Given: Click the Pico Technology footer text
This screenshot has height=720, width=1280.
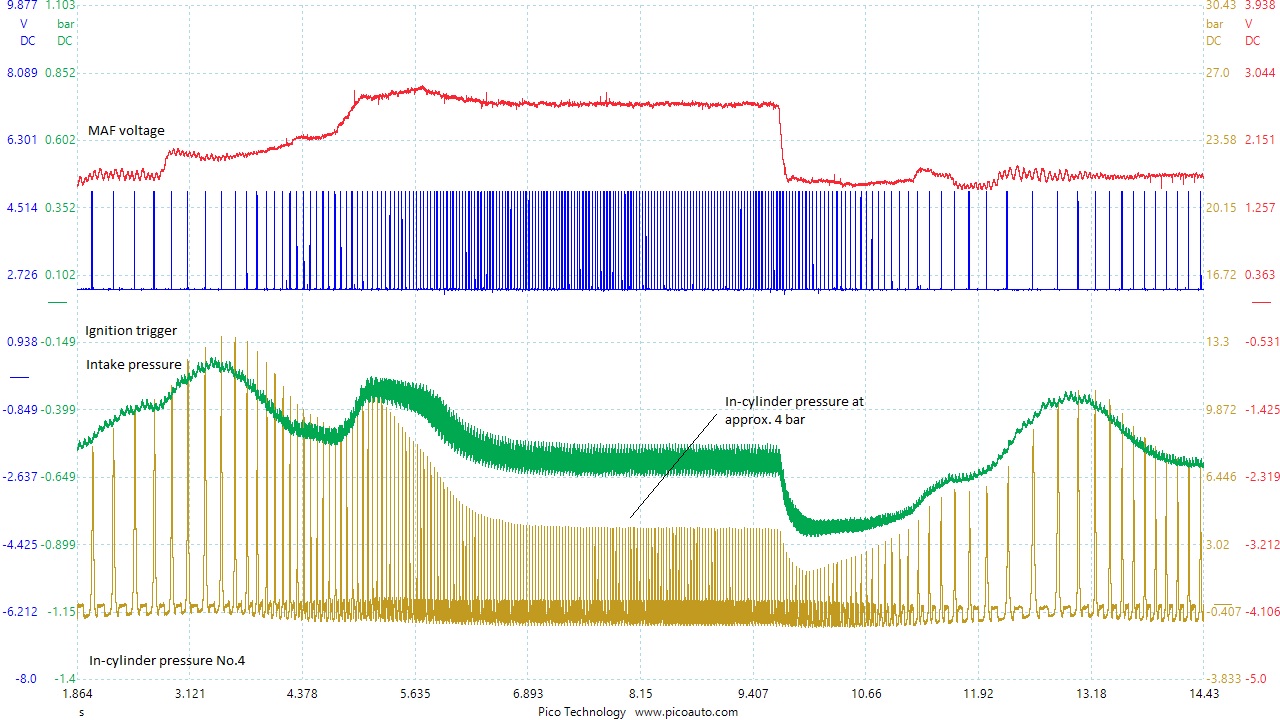Looking at the screenshot, I should click(x=580, y=712).
